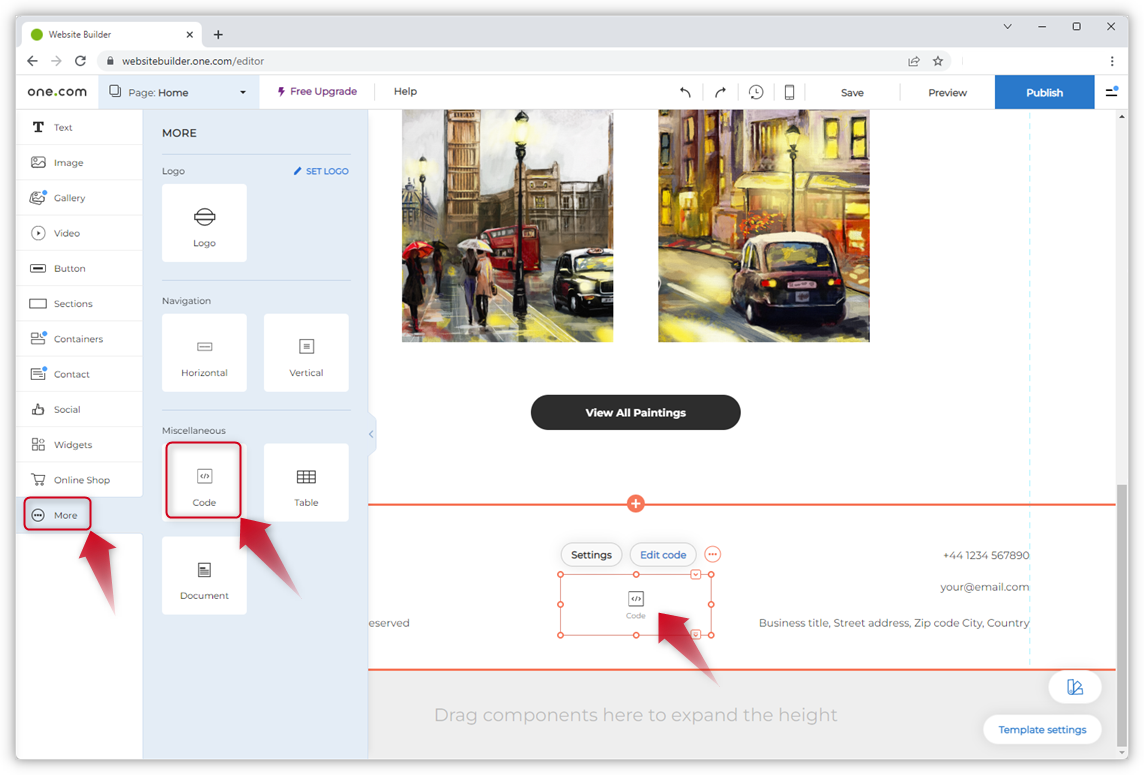Select the Online Shop sidebar item
The width and height of the screenshot is (1144, 775).
79,480
